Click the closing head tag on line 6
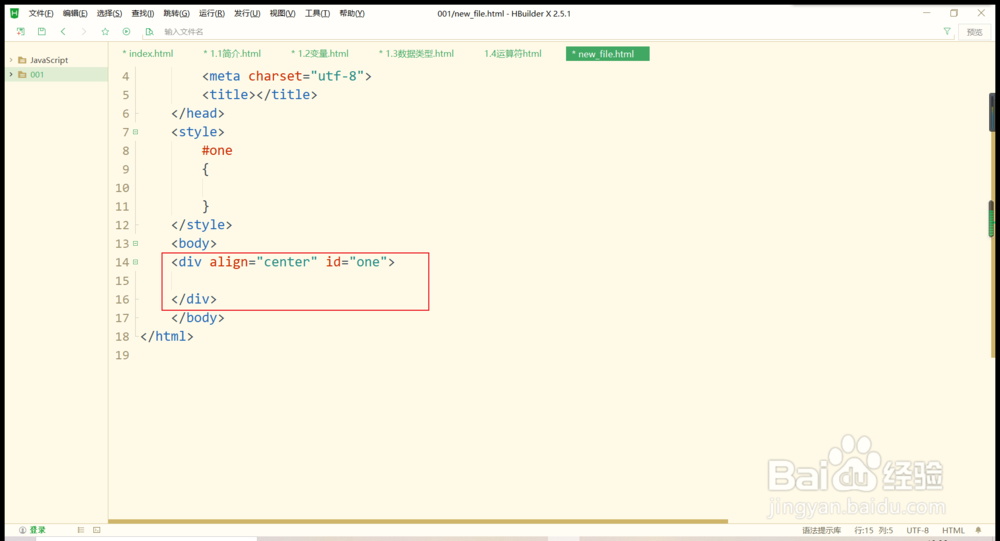The width and height of the screenshot is (1000, 541). (198, 113)
